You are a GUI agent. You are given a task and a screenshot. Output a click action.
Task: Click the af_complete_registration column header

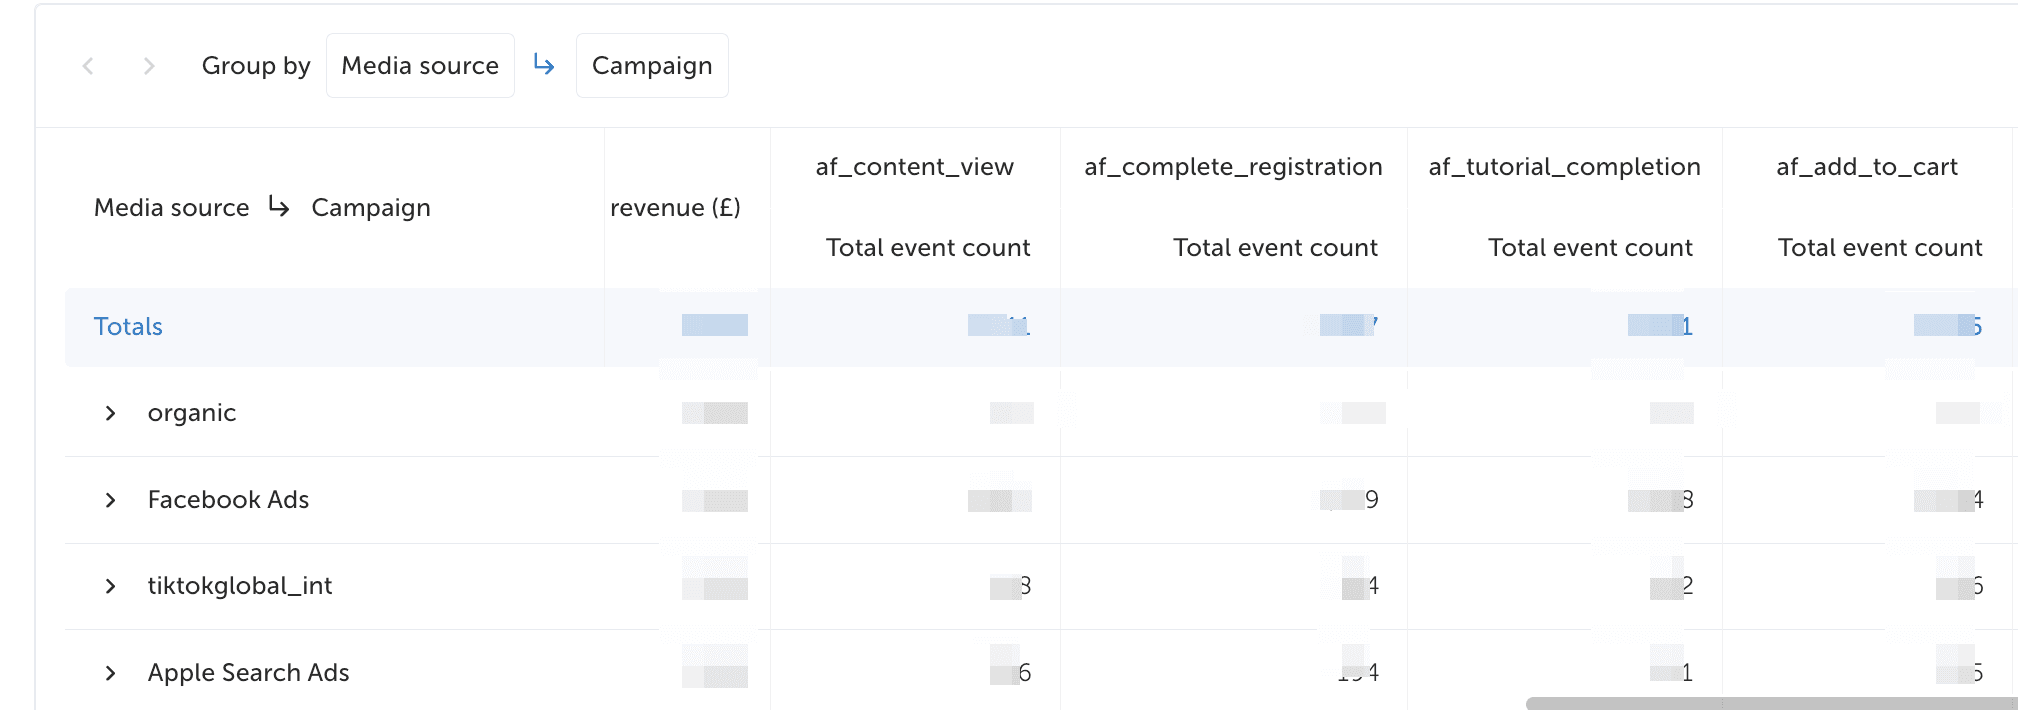tap(1233, 167)
